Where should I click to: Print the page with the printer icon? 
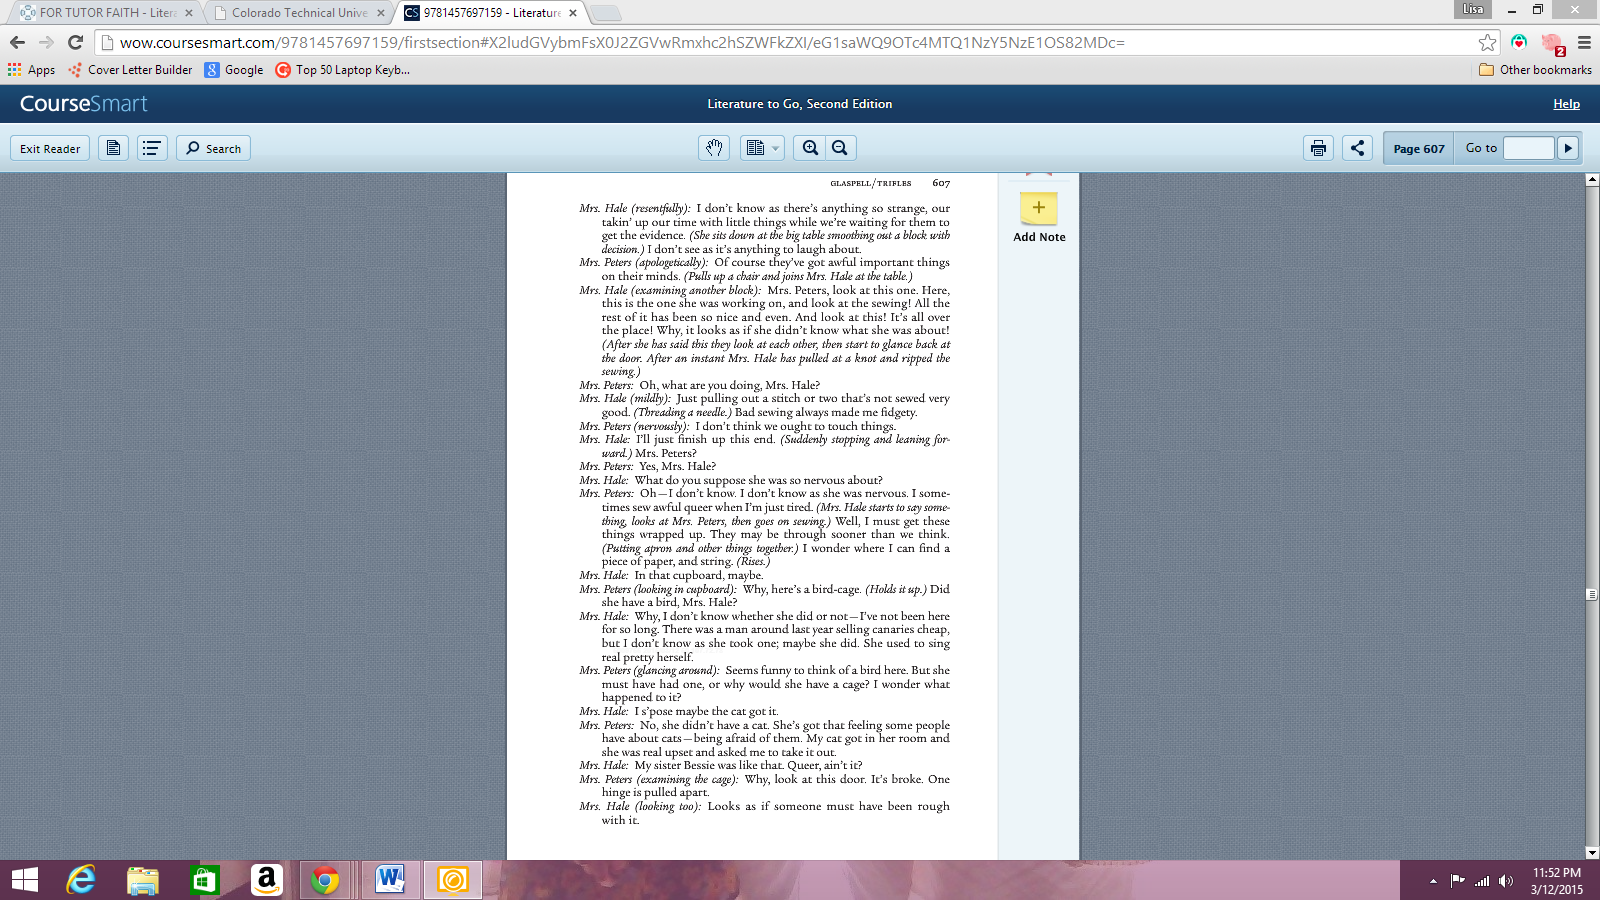pos(1318,148)
